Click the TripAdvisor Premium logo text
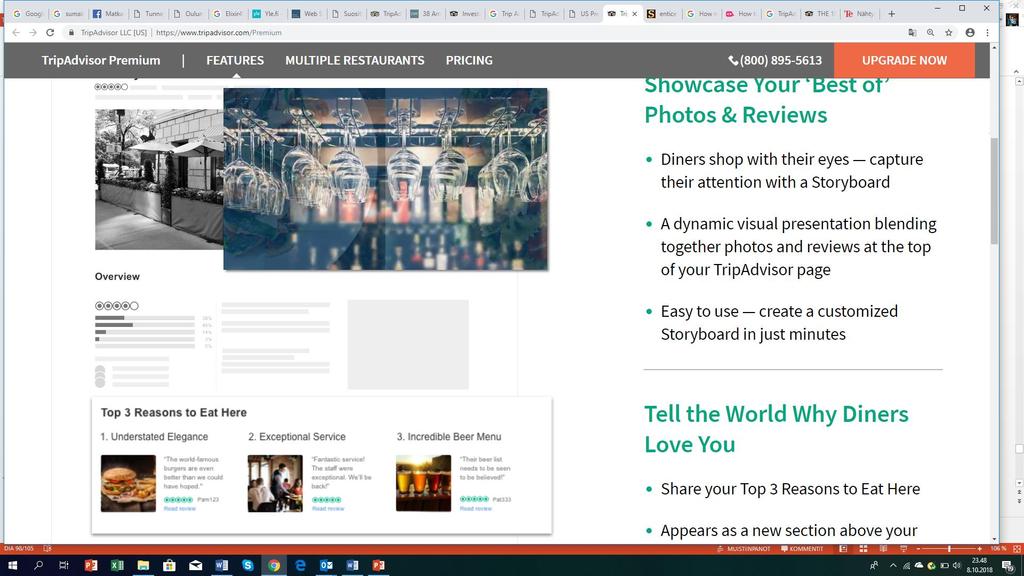The height and width of the screenshot is (576, 1024). point(101,60)
